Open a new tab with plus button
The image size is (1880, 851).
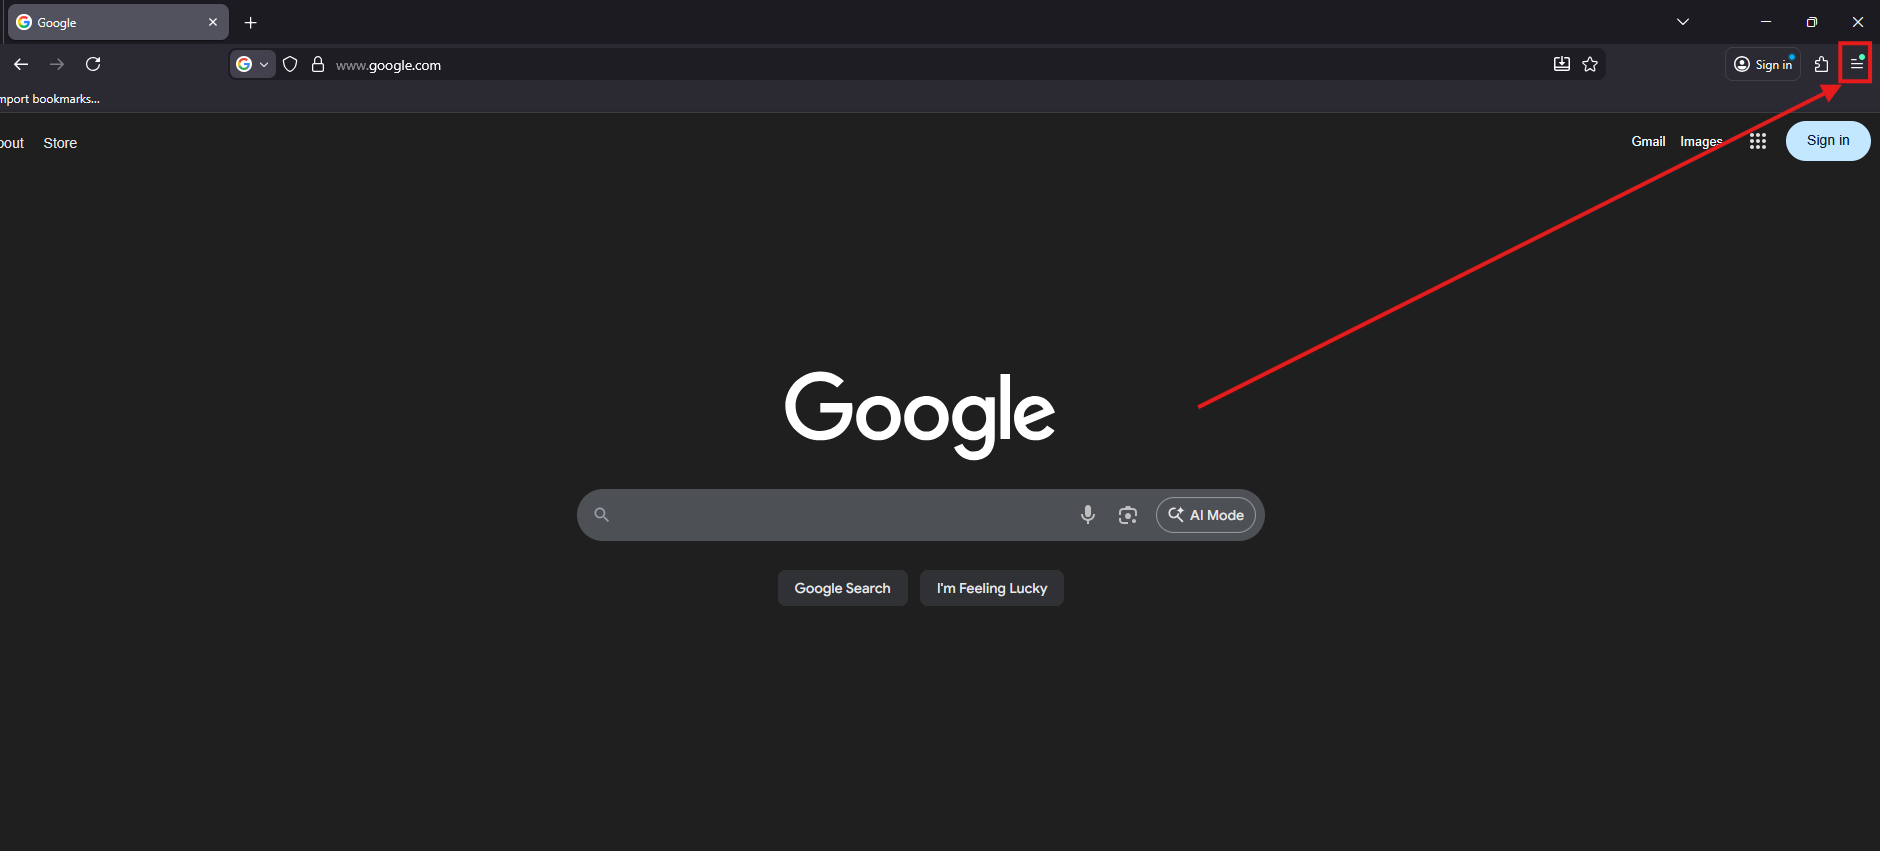tap(251, 22)
